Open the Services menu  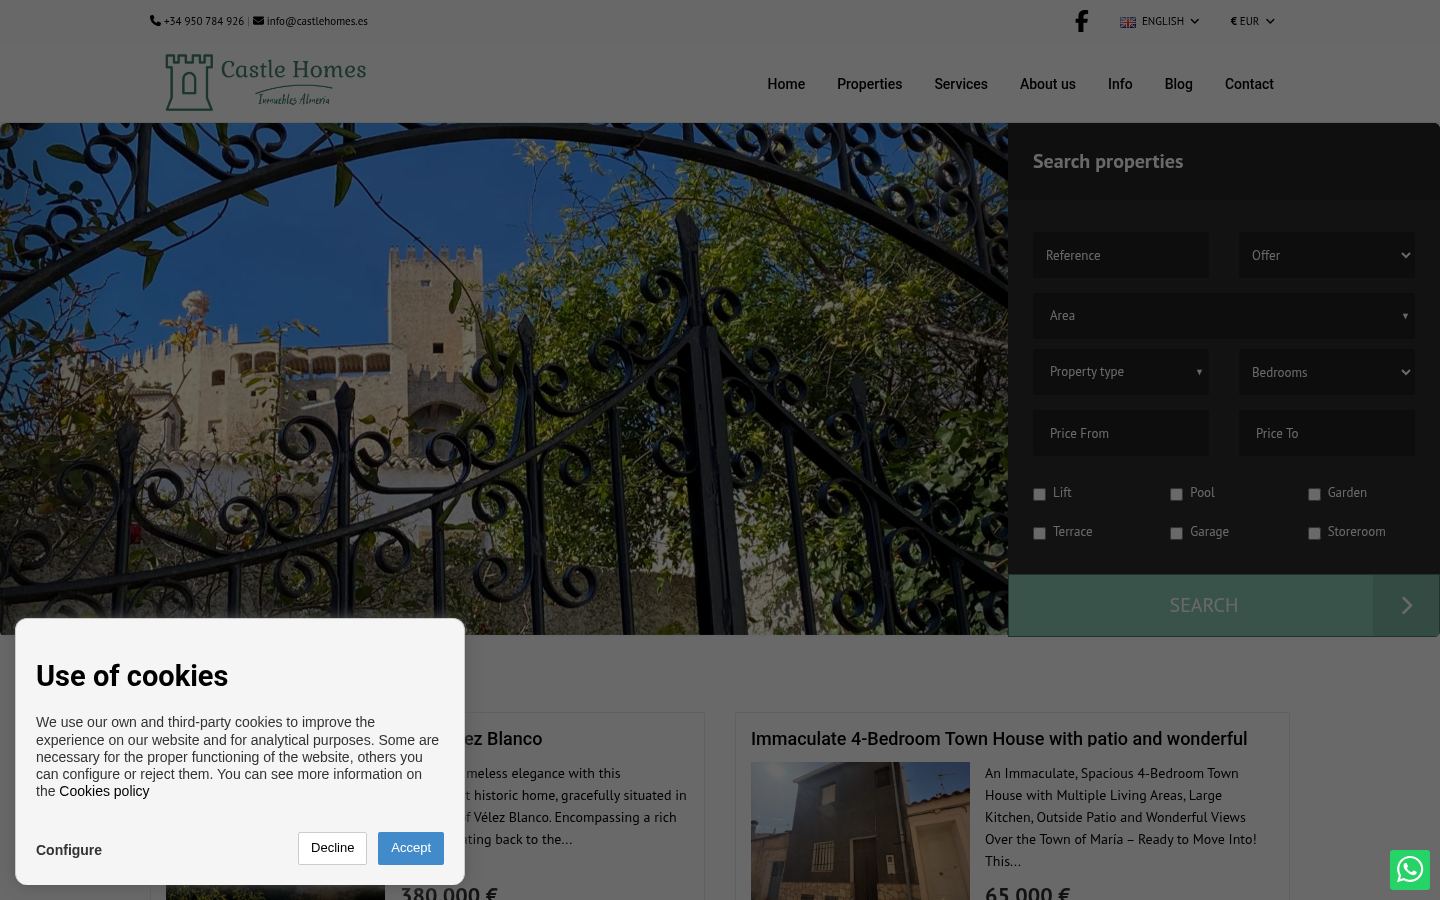(961, 84)
